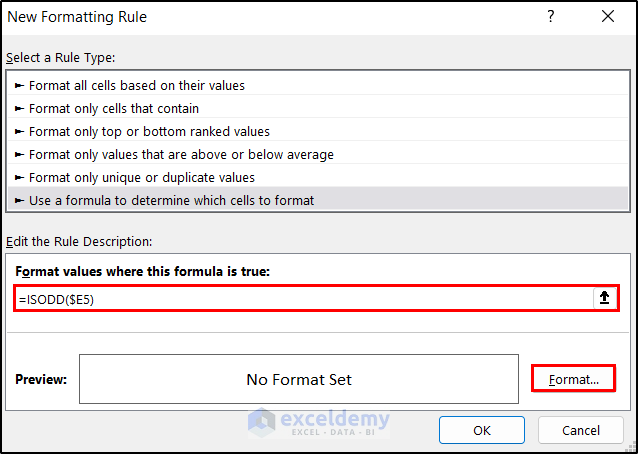
Task: Click the =ISODD($E5) formula input box
Action: pos(300,298)
